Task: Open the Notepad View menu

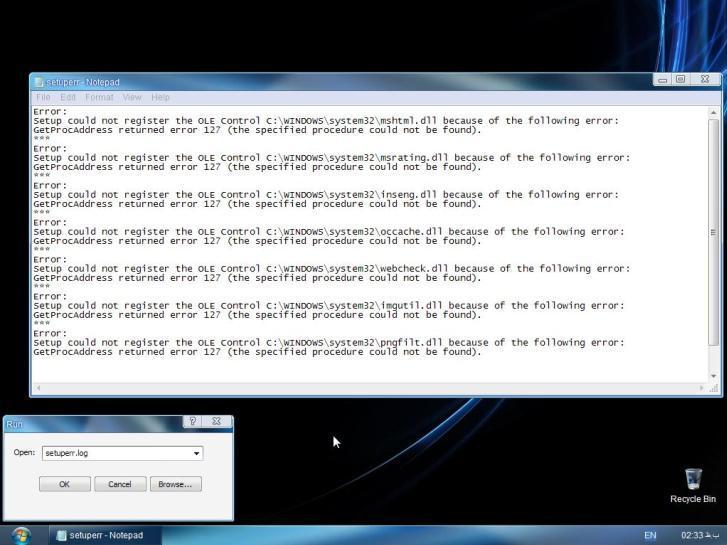Action: pyautogui.click(x=132, y=97)
